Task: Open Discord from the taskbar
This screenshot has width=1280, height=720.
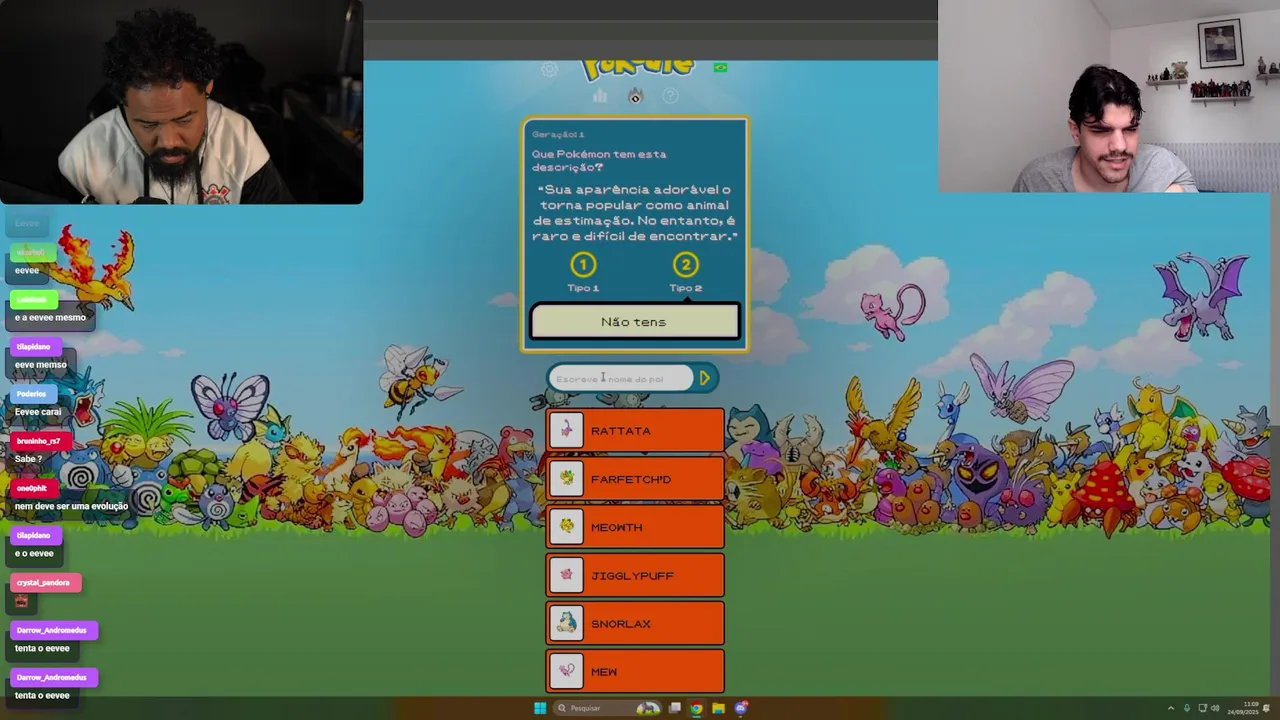Action: click(x=741, y=708)
